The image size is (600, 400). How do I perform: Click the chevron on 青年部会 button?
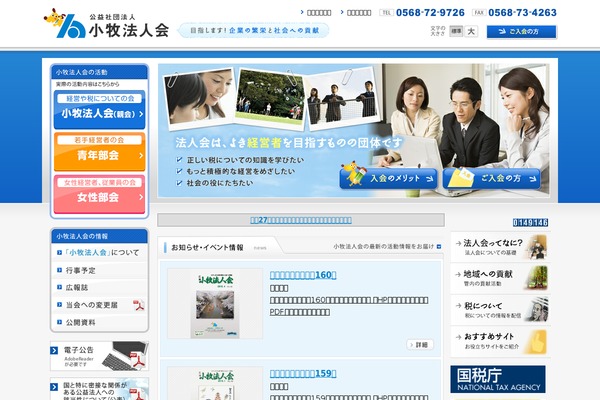click(141, 155)
